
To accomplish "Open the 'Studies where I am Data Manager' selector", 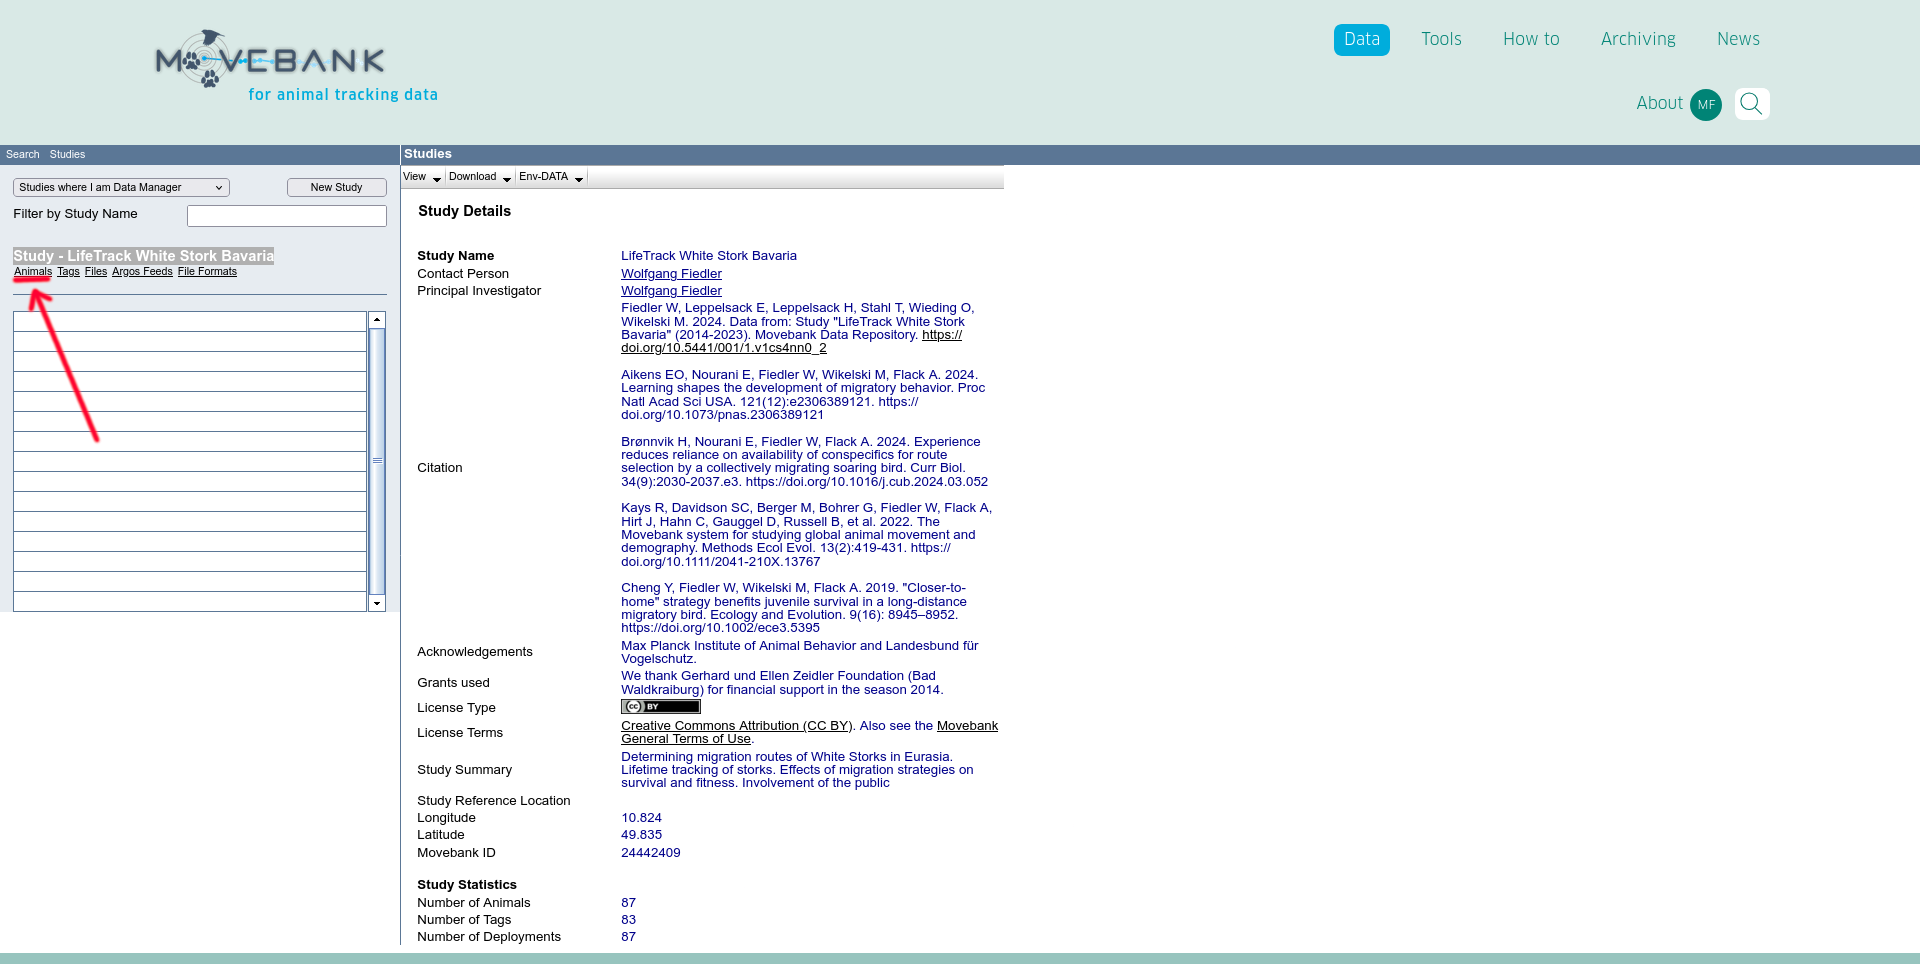I will (x=121, y=188).
